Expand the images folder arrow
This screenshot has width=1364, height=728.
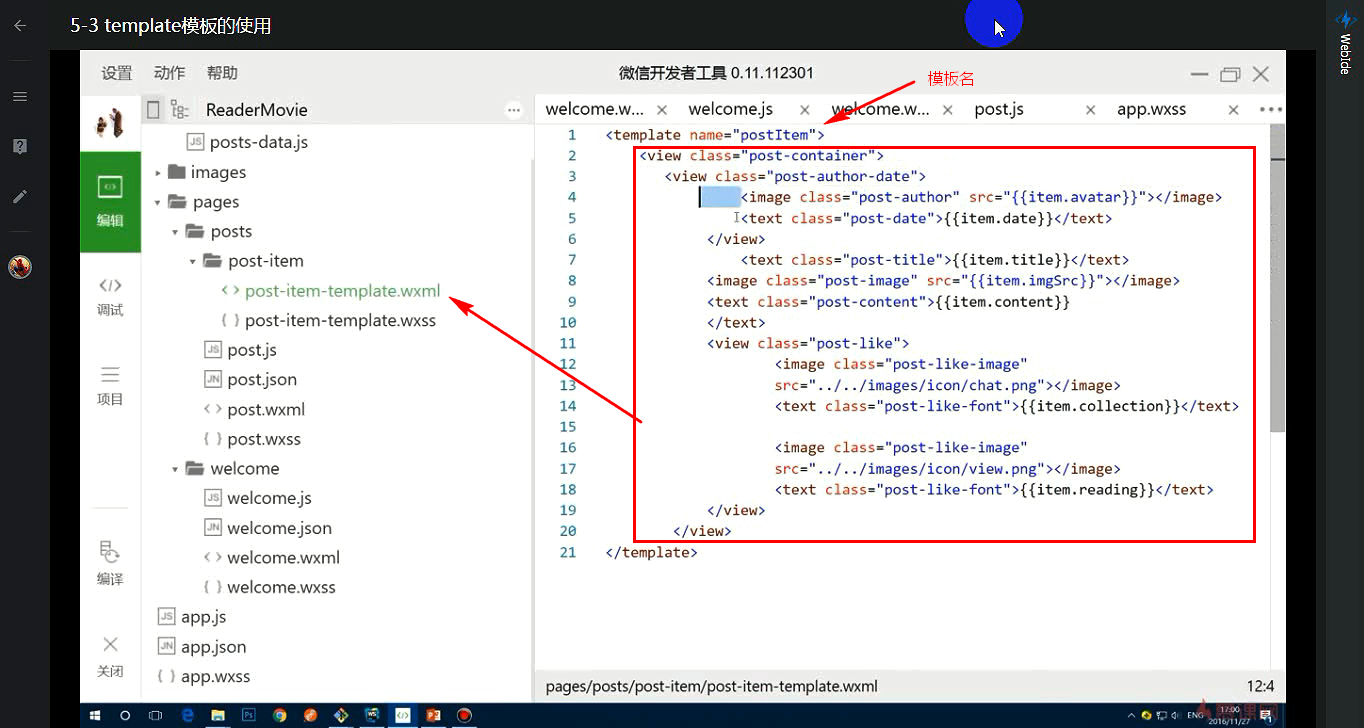tap(158, 173)
